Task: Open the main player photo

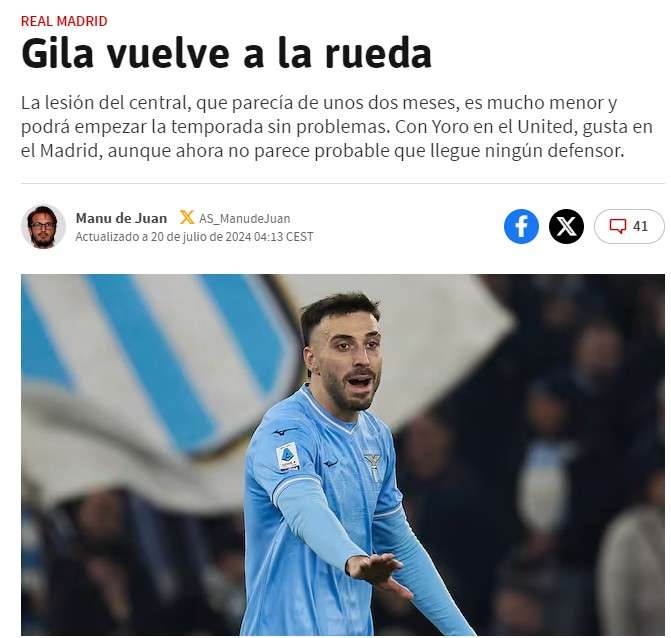Action: 343,454
